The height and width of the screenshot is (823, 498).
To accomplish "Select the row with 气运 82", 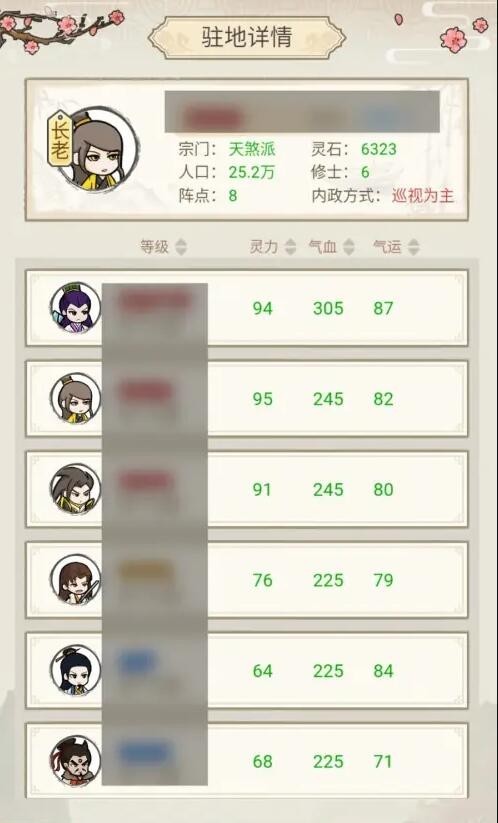I will click(x=247, y=398).
